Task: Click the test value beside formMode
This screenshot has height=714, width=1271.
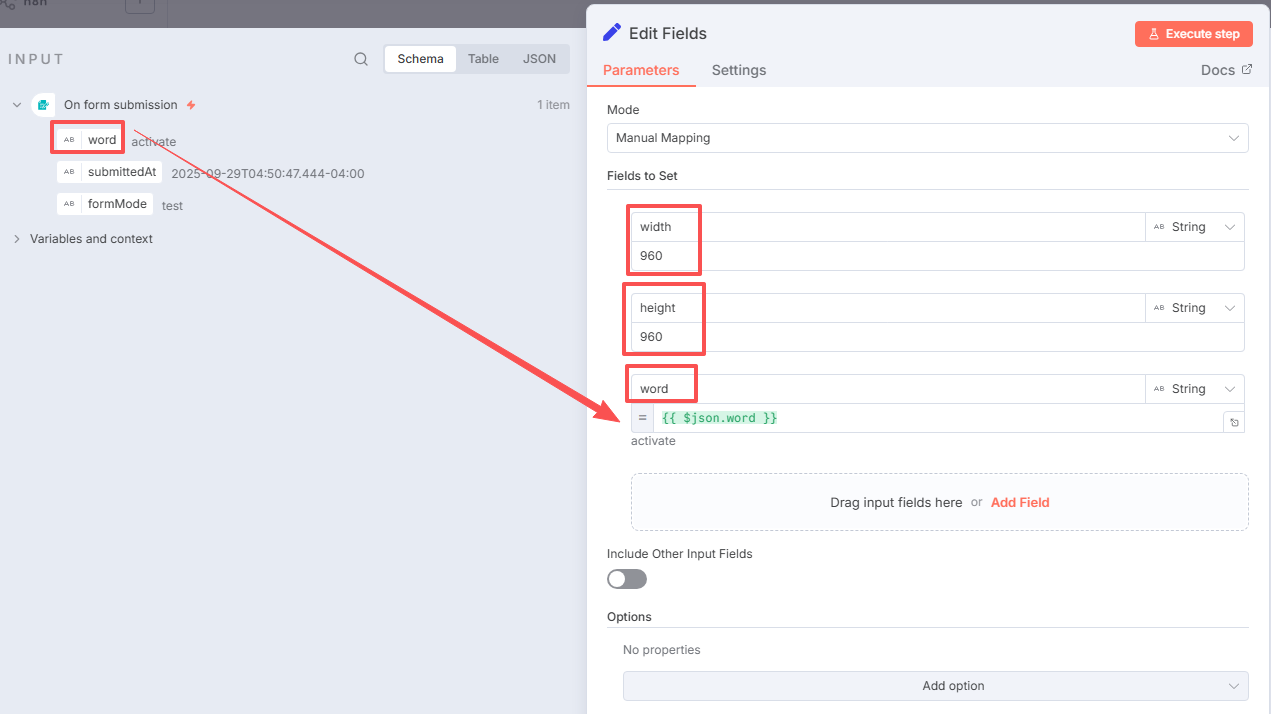Action: pyautogui.click(x=172, y=206)
